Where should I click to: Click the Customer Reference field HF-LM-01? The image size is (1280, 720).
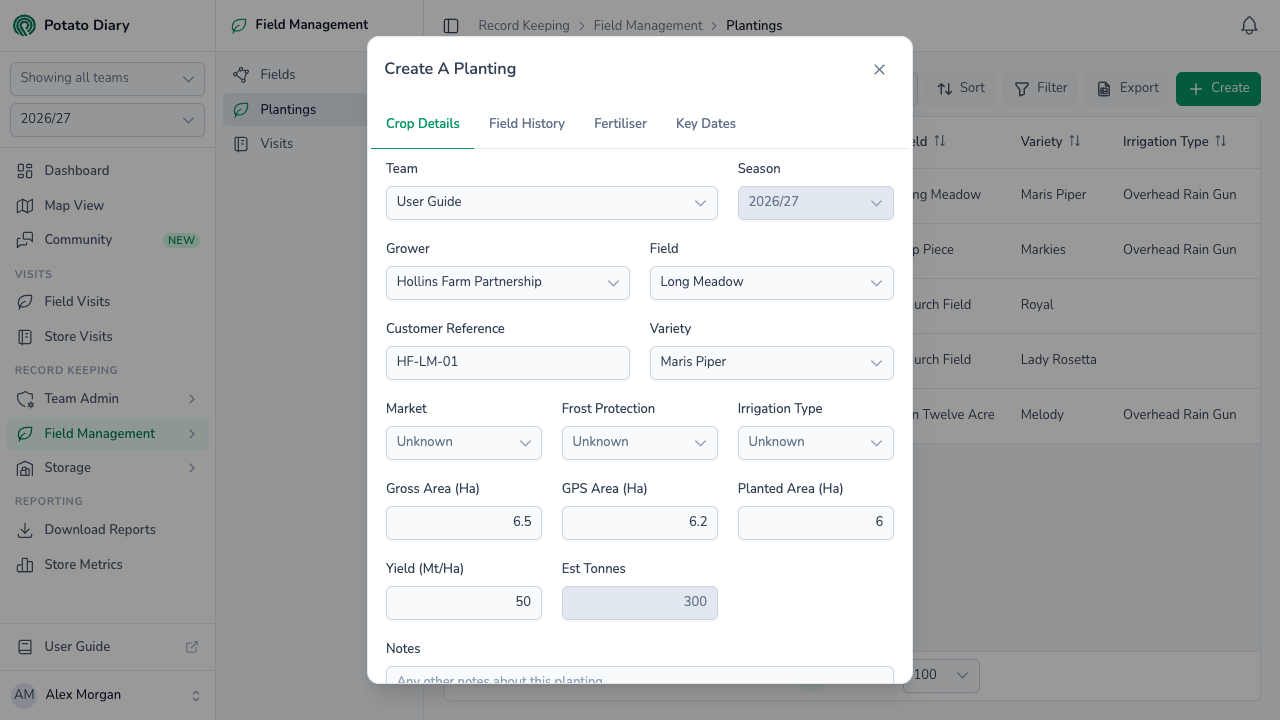click(x=508, y=363)
